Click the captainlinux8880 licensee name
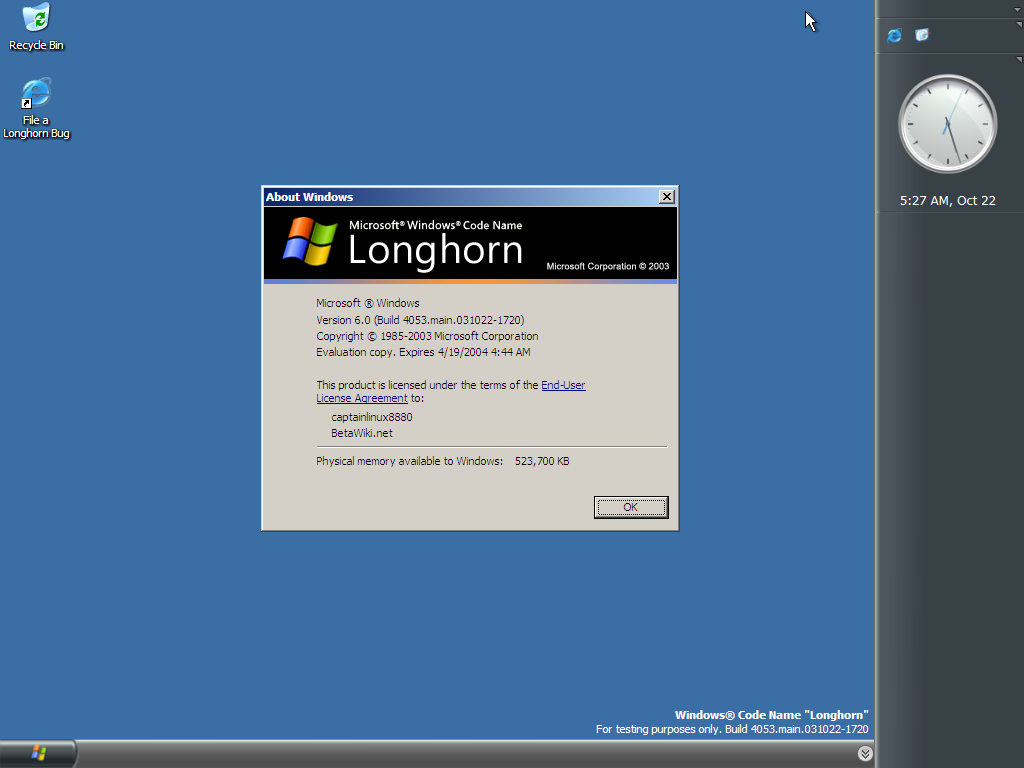The width and height of the screenshot is (1024, 768). point(372,417)
